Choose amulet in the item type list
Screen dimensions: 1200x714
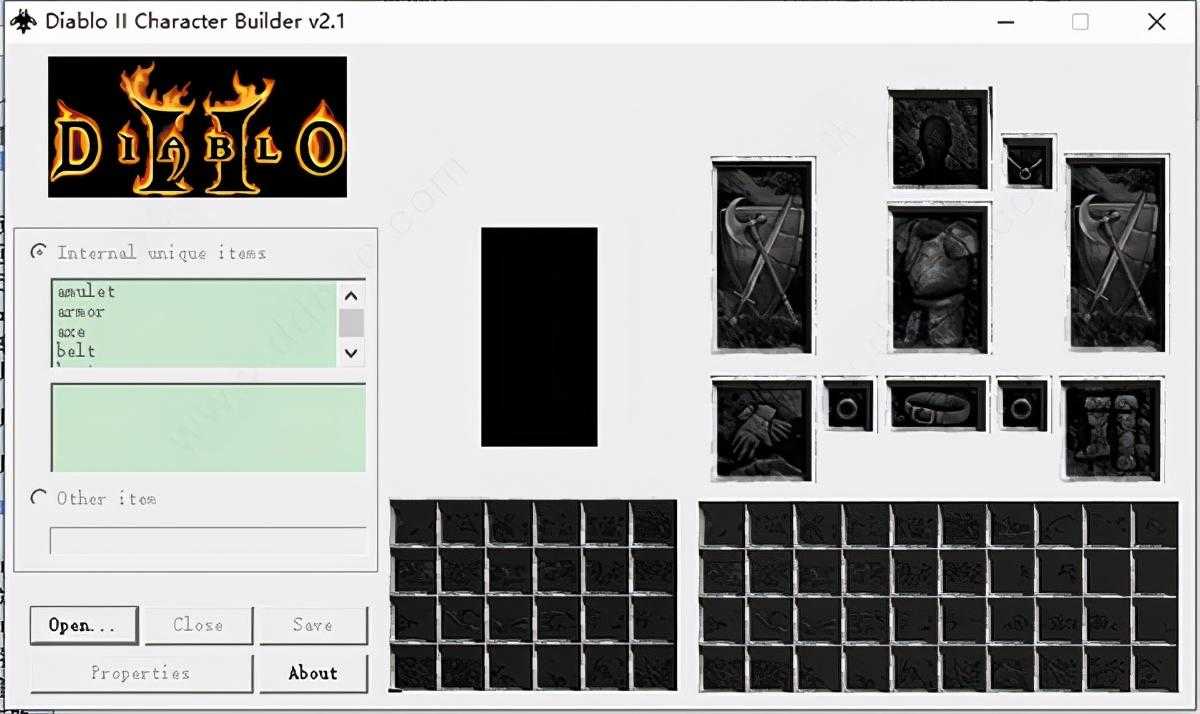87,291
